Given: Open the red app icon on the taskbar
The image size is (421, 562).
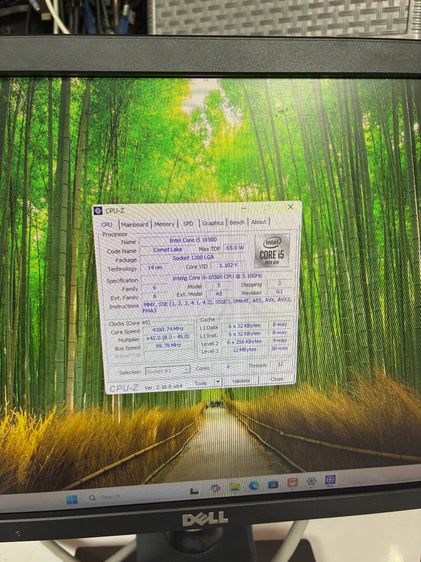Looking at the screenshot, I should (292, 482).
